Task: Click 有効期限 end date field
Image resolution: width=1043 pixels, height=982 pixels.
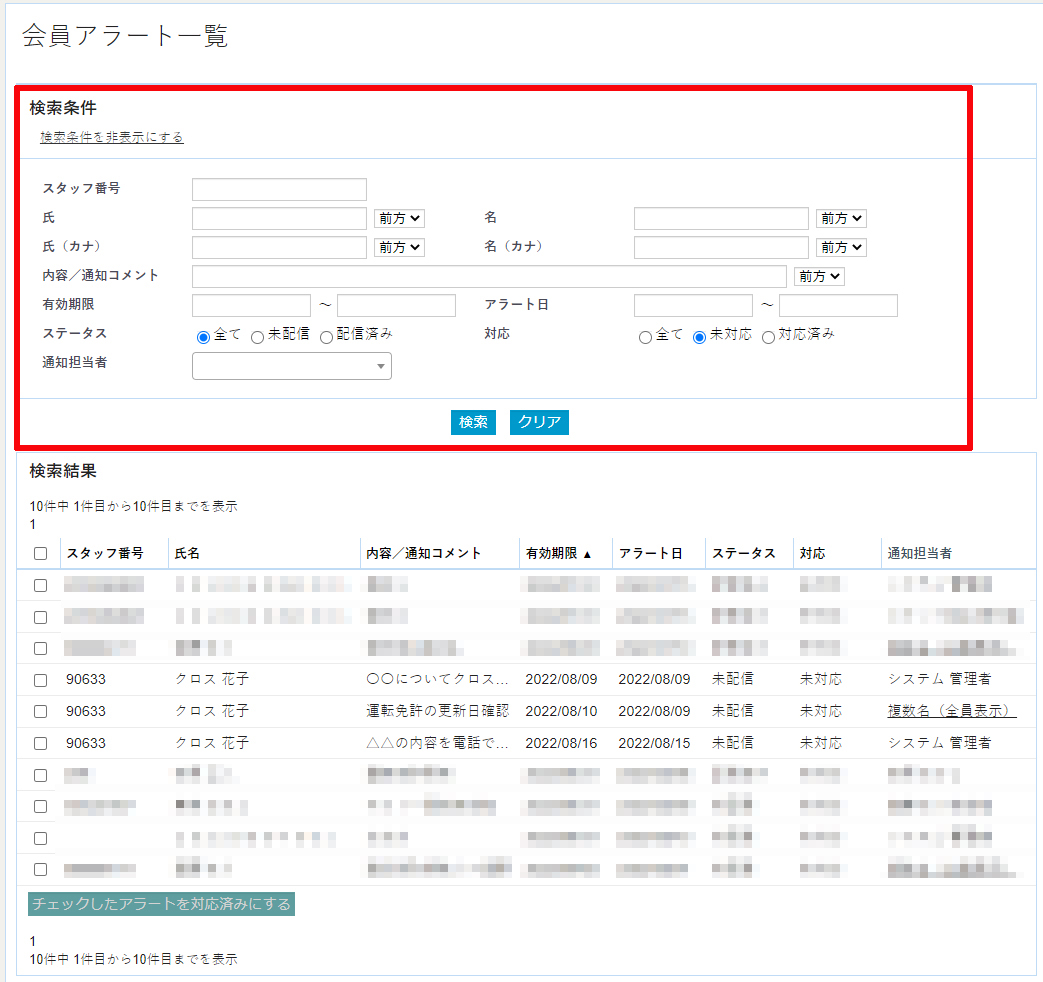Action: point(396,305)
